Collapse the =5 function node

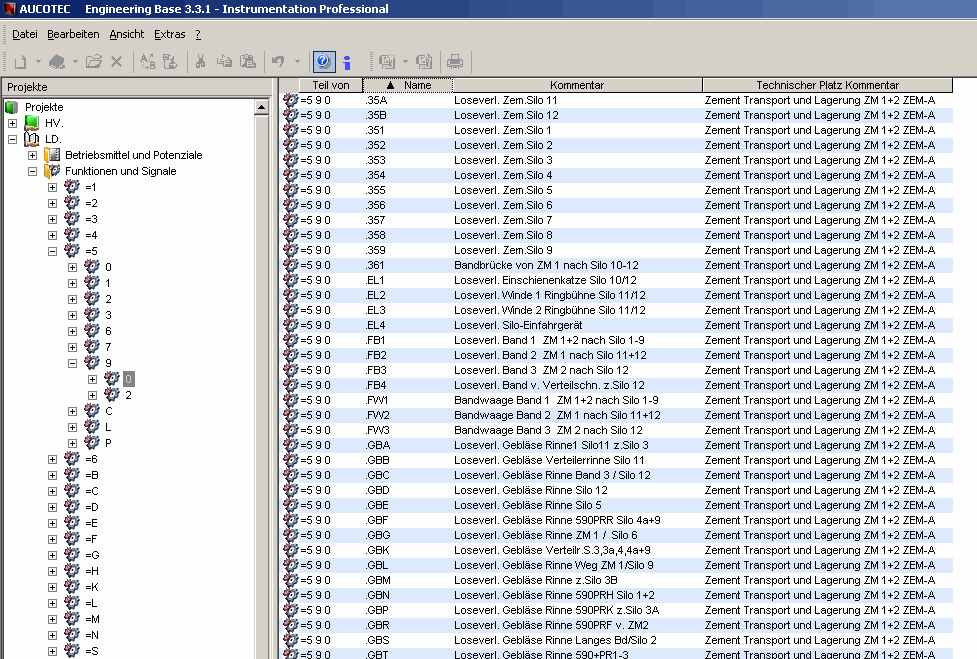click(52, 252)
